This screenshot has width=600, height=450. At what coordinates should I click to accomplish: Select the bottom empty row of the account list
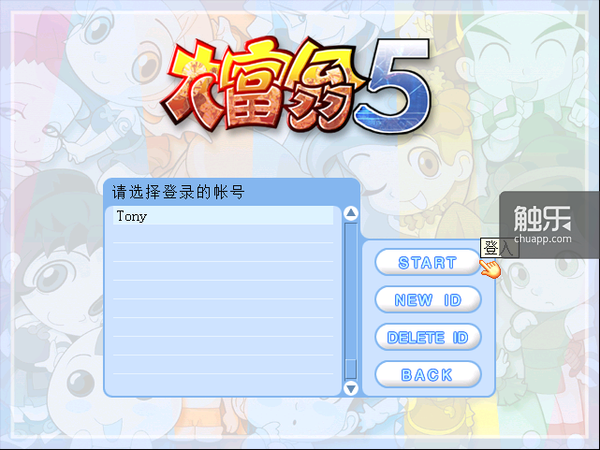223,384
